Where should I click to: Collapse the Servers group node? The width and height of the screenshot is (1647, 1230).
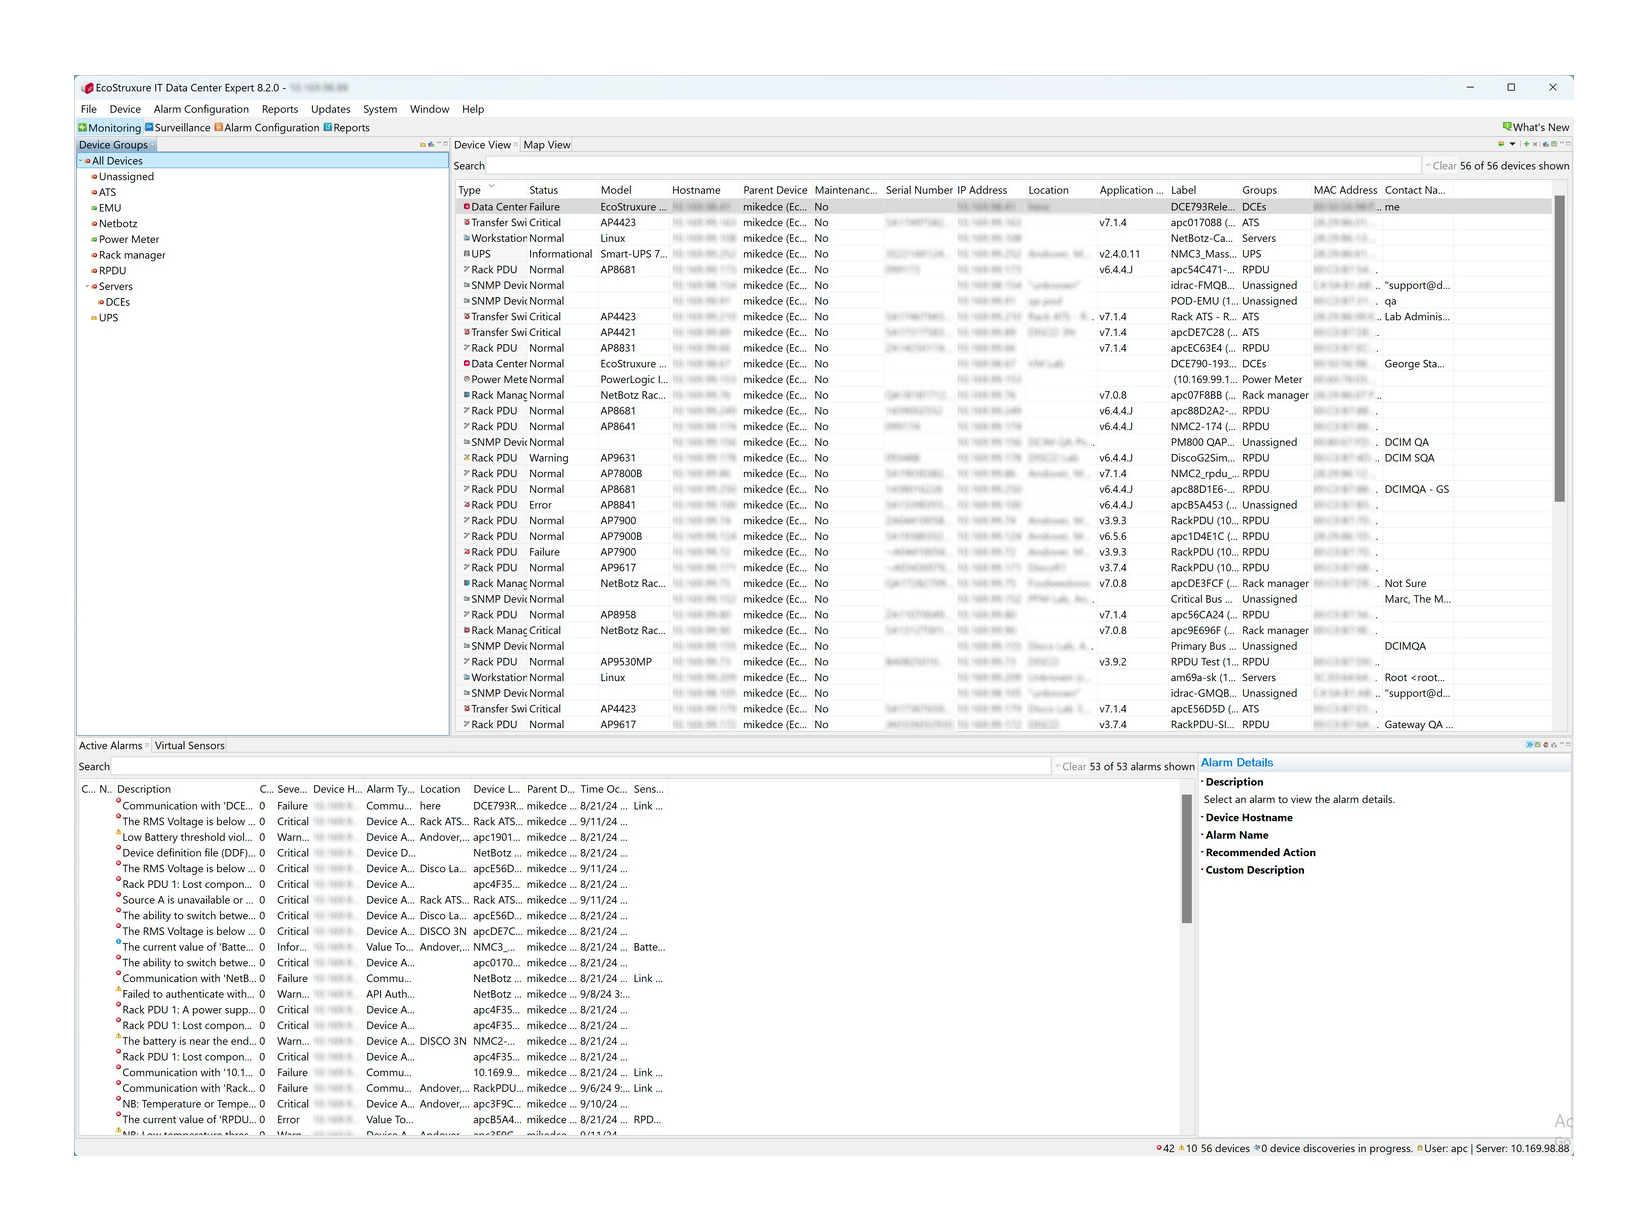pos(87,287)
